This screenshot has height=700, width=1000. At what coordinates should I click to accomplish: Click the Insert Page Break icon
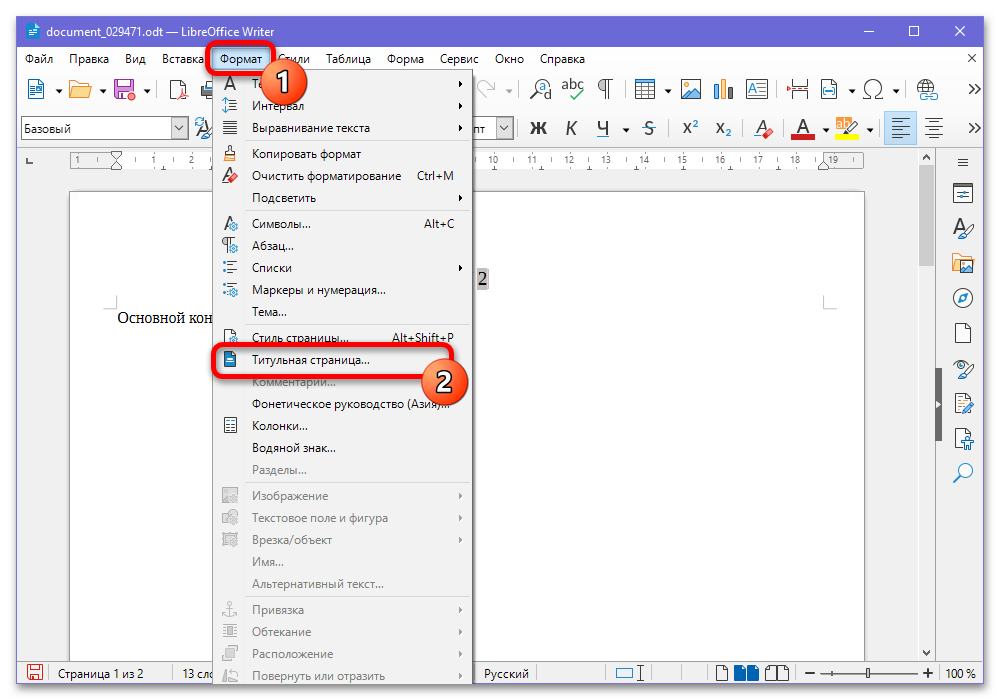797,90
